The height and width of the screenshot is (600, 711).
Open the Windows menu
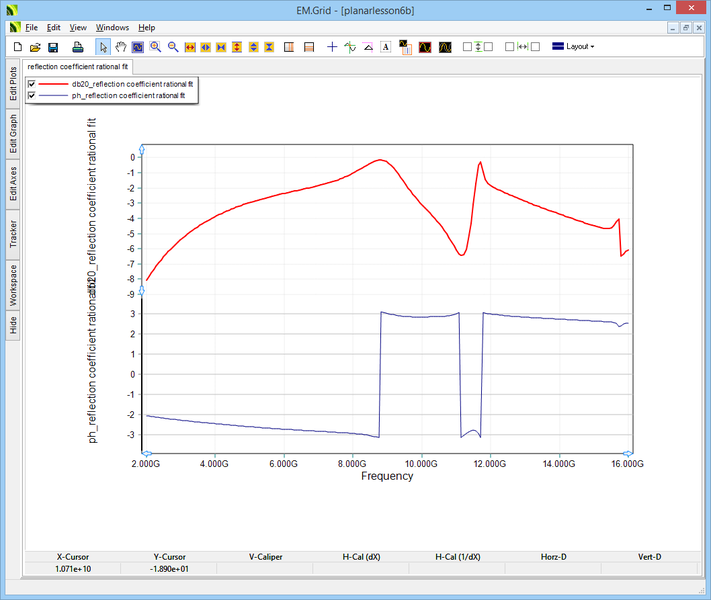(112, 27)
